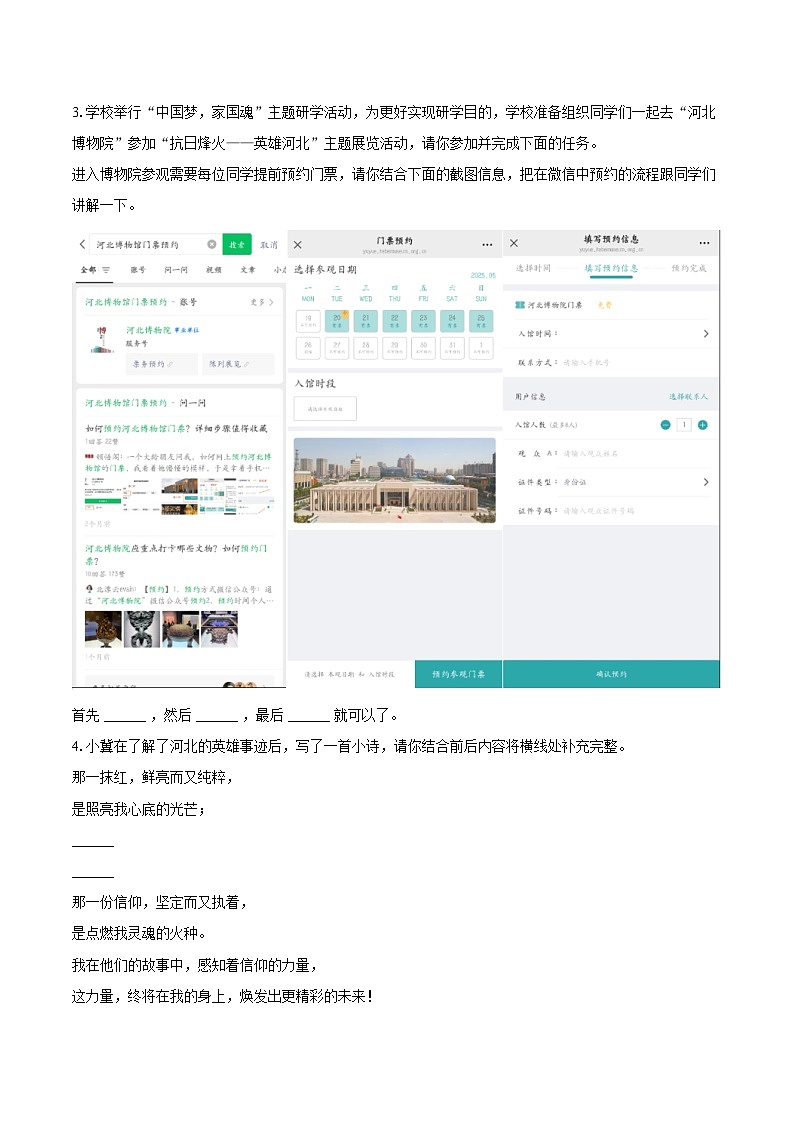Select the 选择时间 step
Viewport: 794px width, 1123px height.
[533, 268]
